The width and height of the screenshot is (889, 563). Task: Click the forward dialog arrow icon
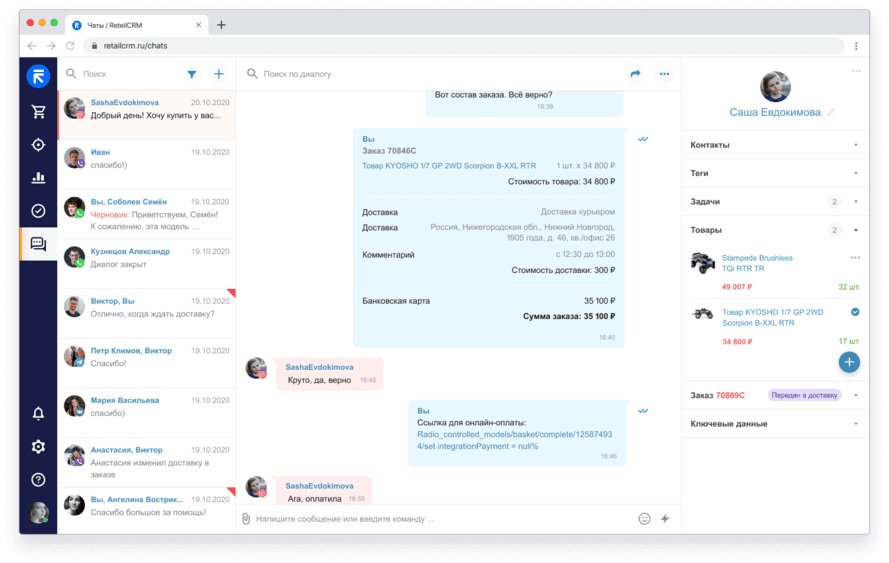pos(635,74)
